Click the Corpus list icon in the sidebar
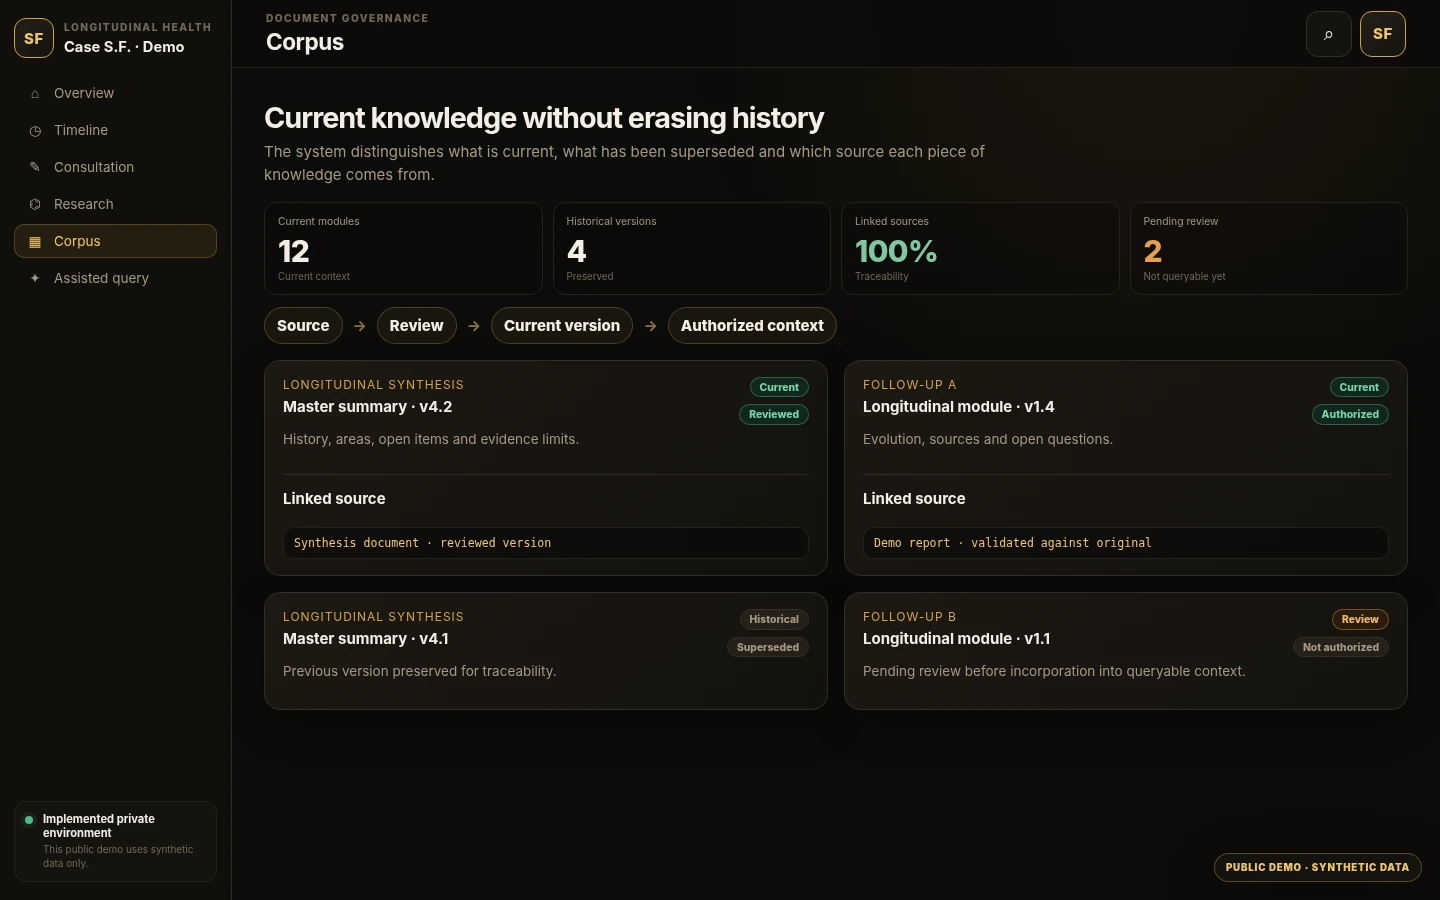Image resolution: width=1440 pixels, height=900 pixels. coord(35,241)
